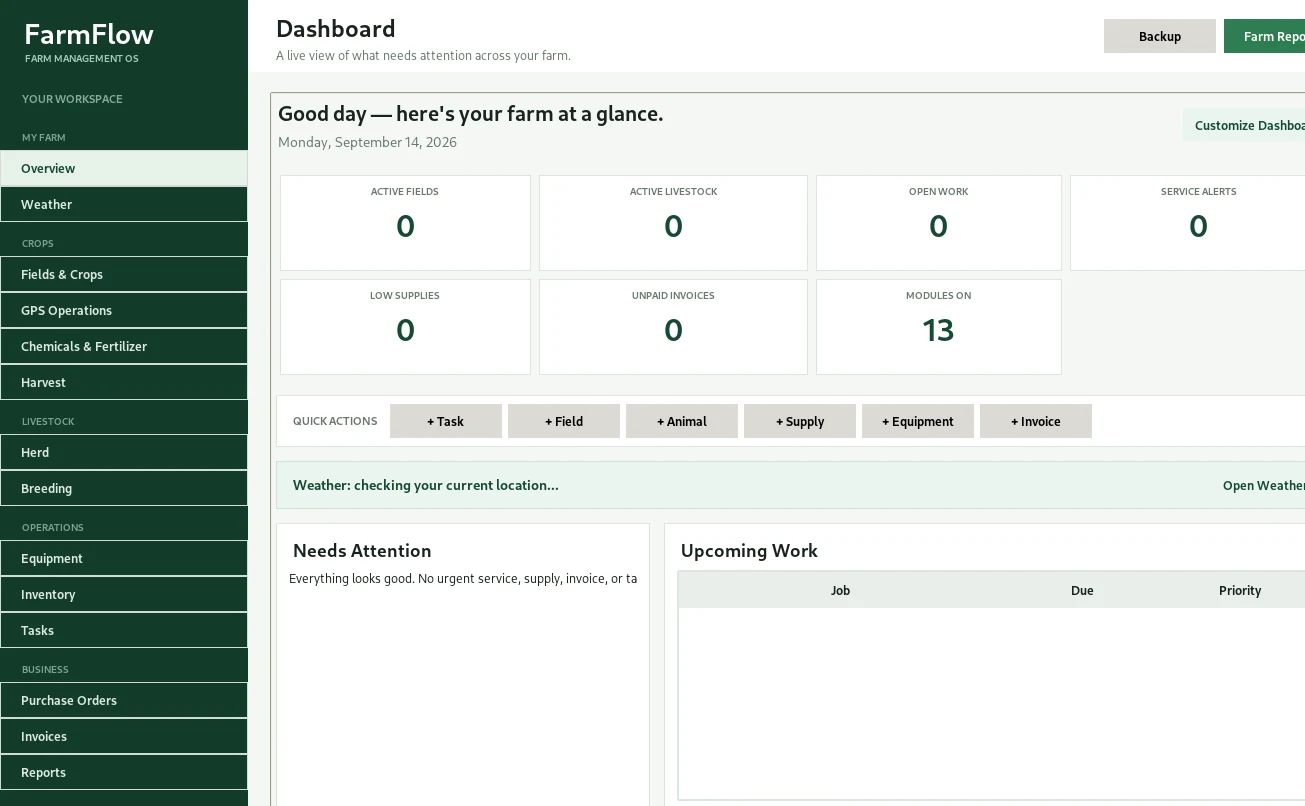The image size is (1305, 806).
Task: Open the Breeding section
Action: click(124, 488)
